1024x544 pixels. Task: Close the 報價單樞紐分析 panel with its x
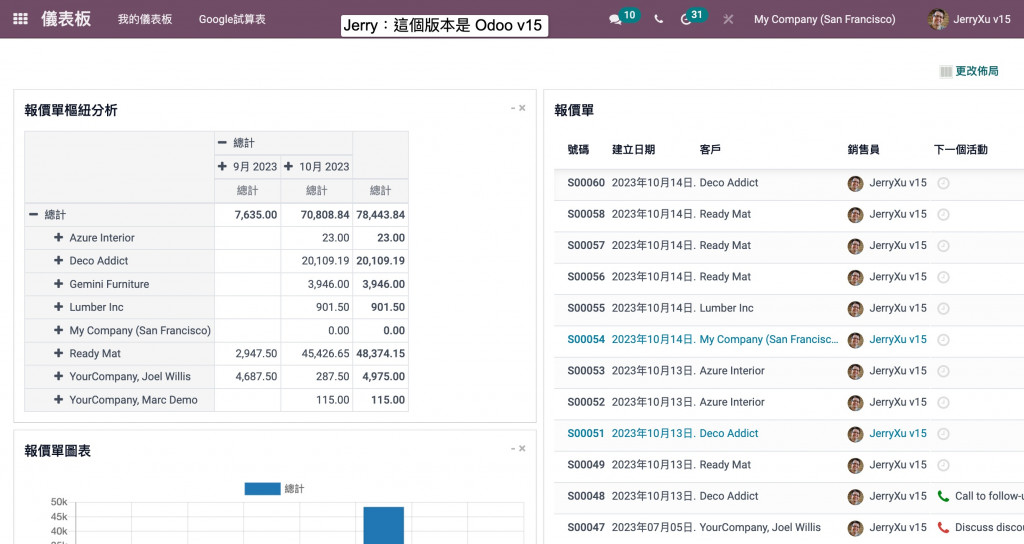click(522, 108)
